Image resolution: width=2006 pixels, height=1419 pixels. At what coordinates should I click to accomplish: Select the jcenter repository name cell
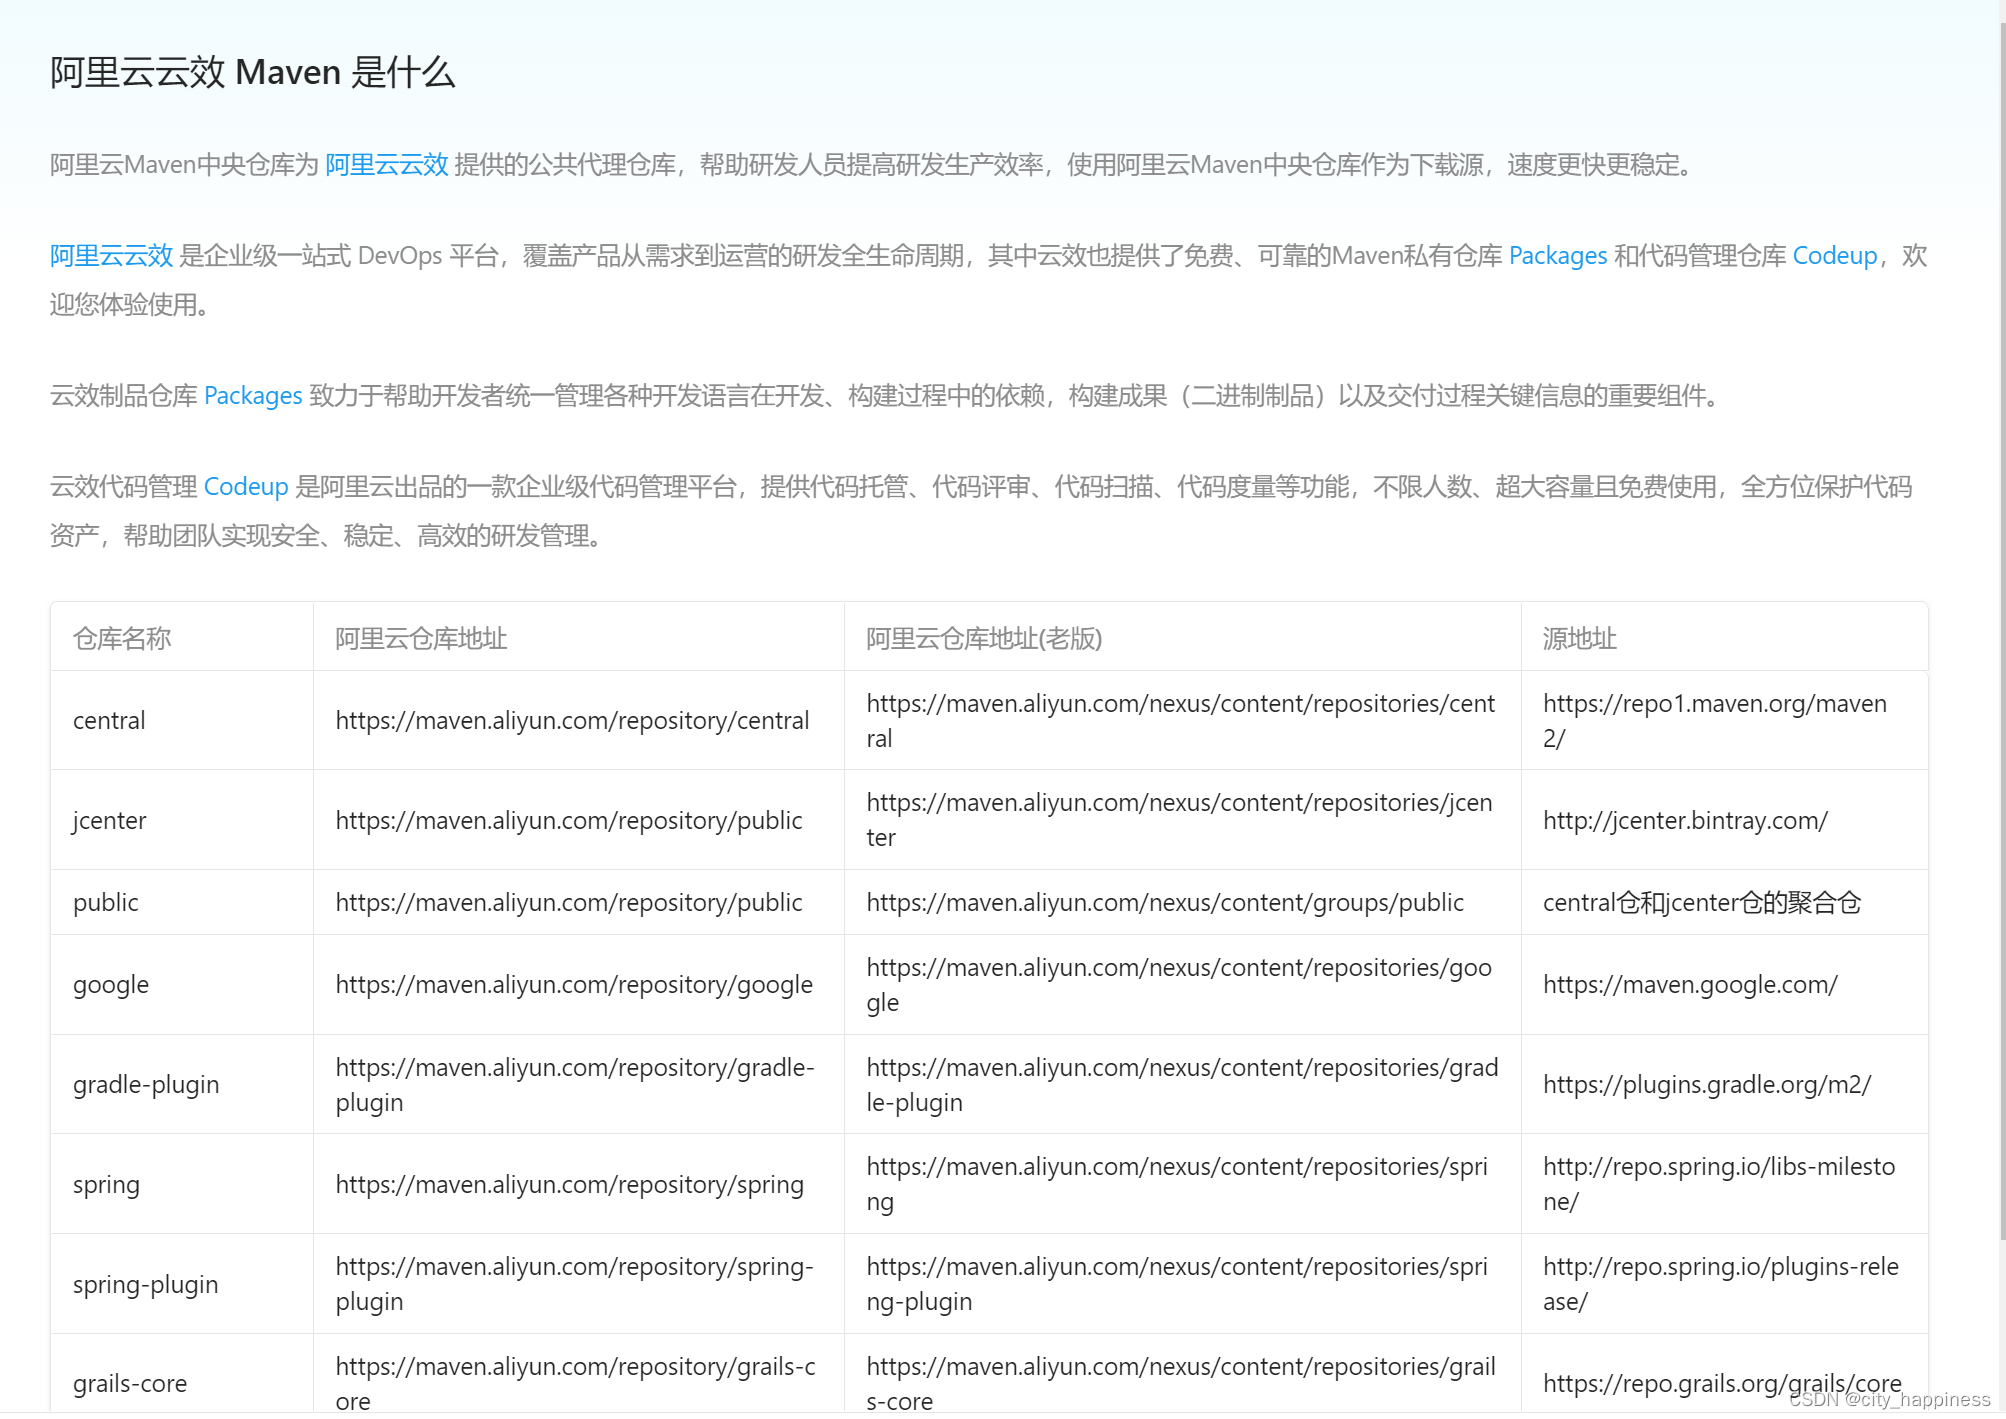pos(109,821)
